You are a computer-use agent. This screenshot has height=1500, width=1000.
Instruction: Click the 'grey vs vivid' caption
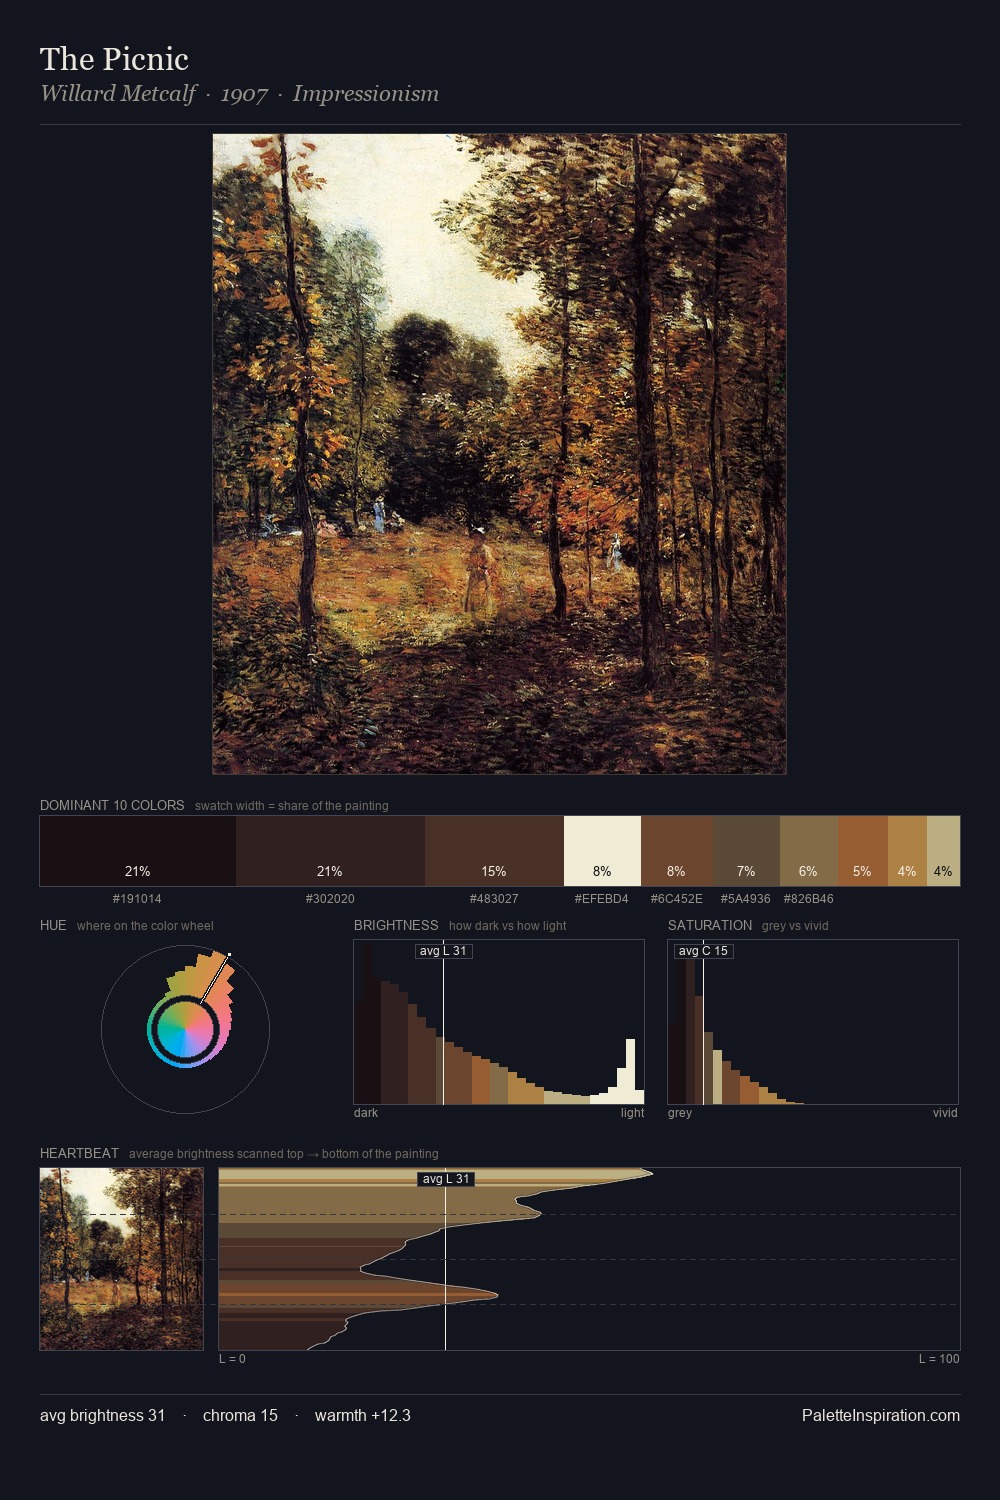(795, 926)
